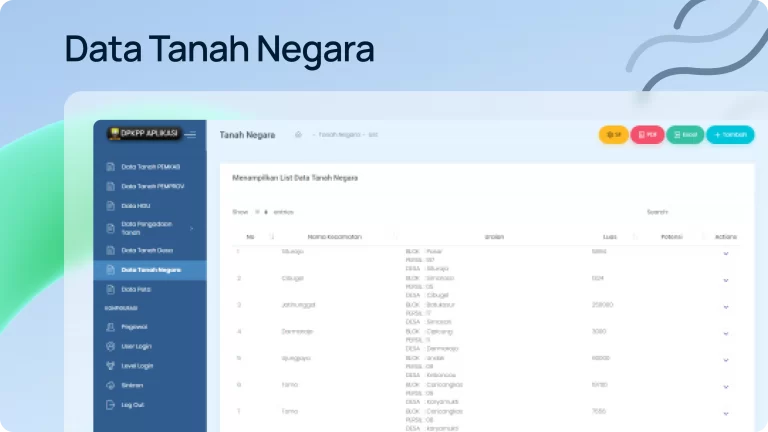Click the Tanah Negara breadcrumb link
The height and width of the screenshot is (432, 768).
pyautogui.click(x=339, y=135)
